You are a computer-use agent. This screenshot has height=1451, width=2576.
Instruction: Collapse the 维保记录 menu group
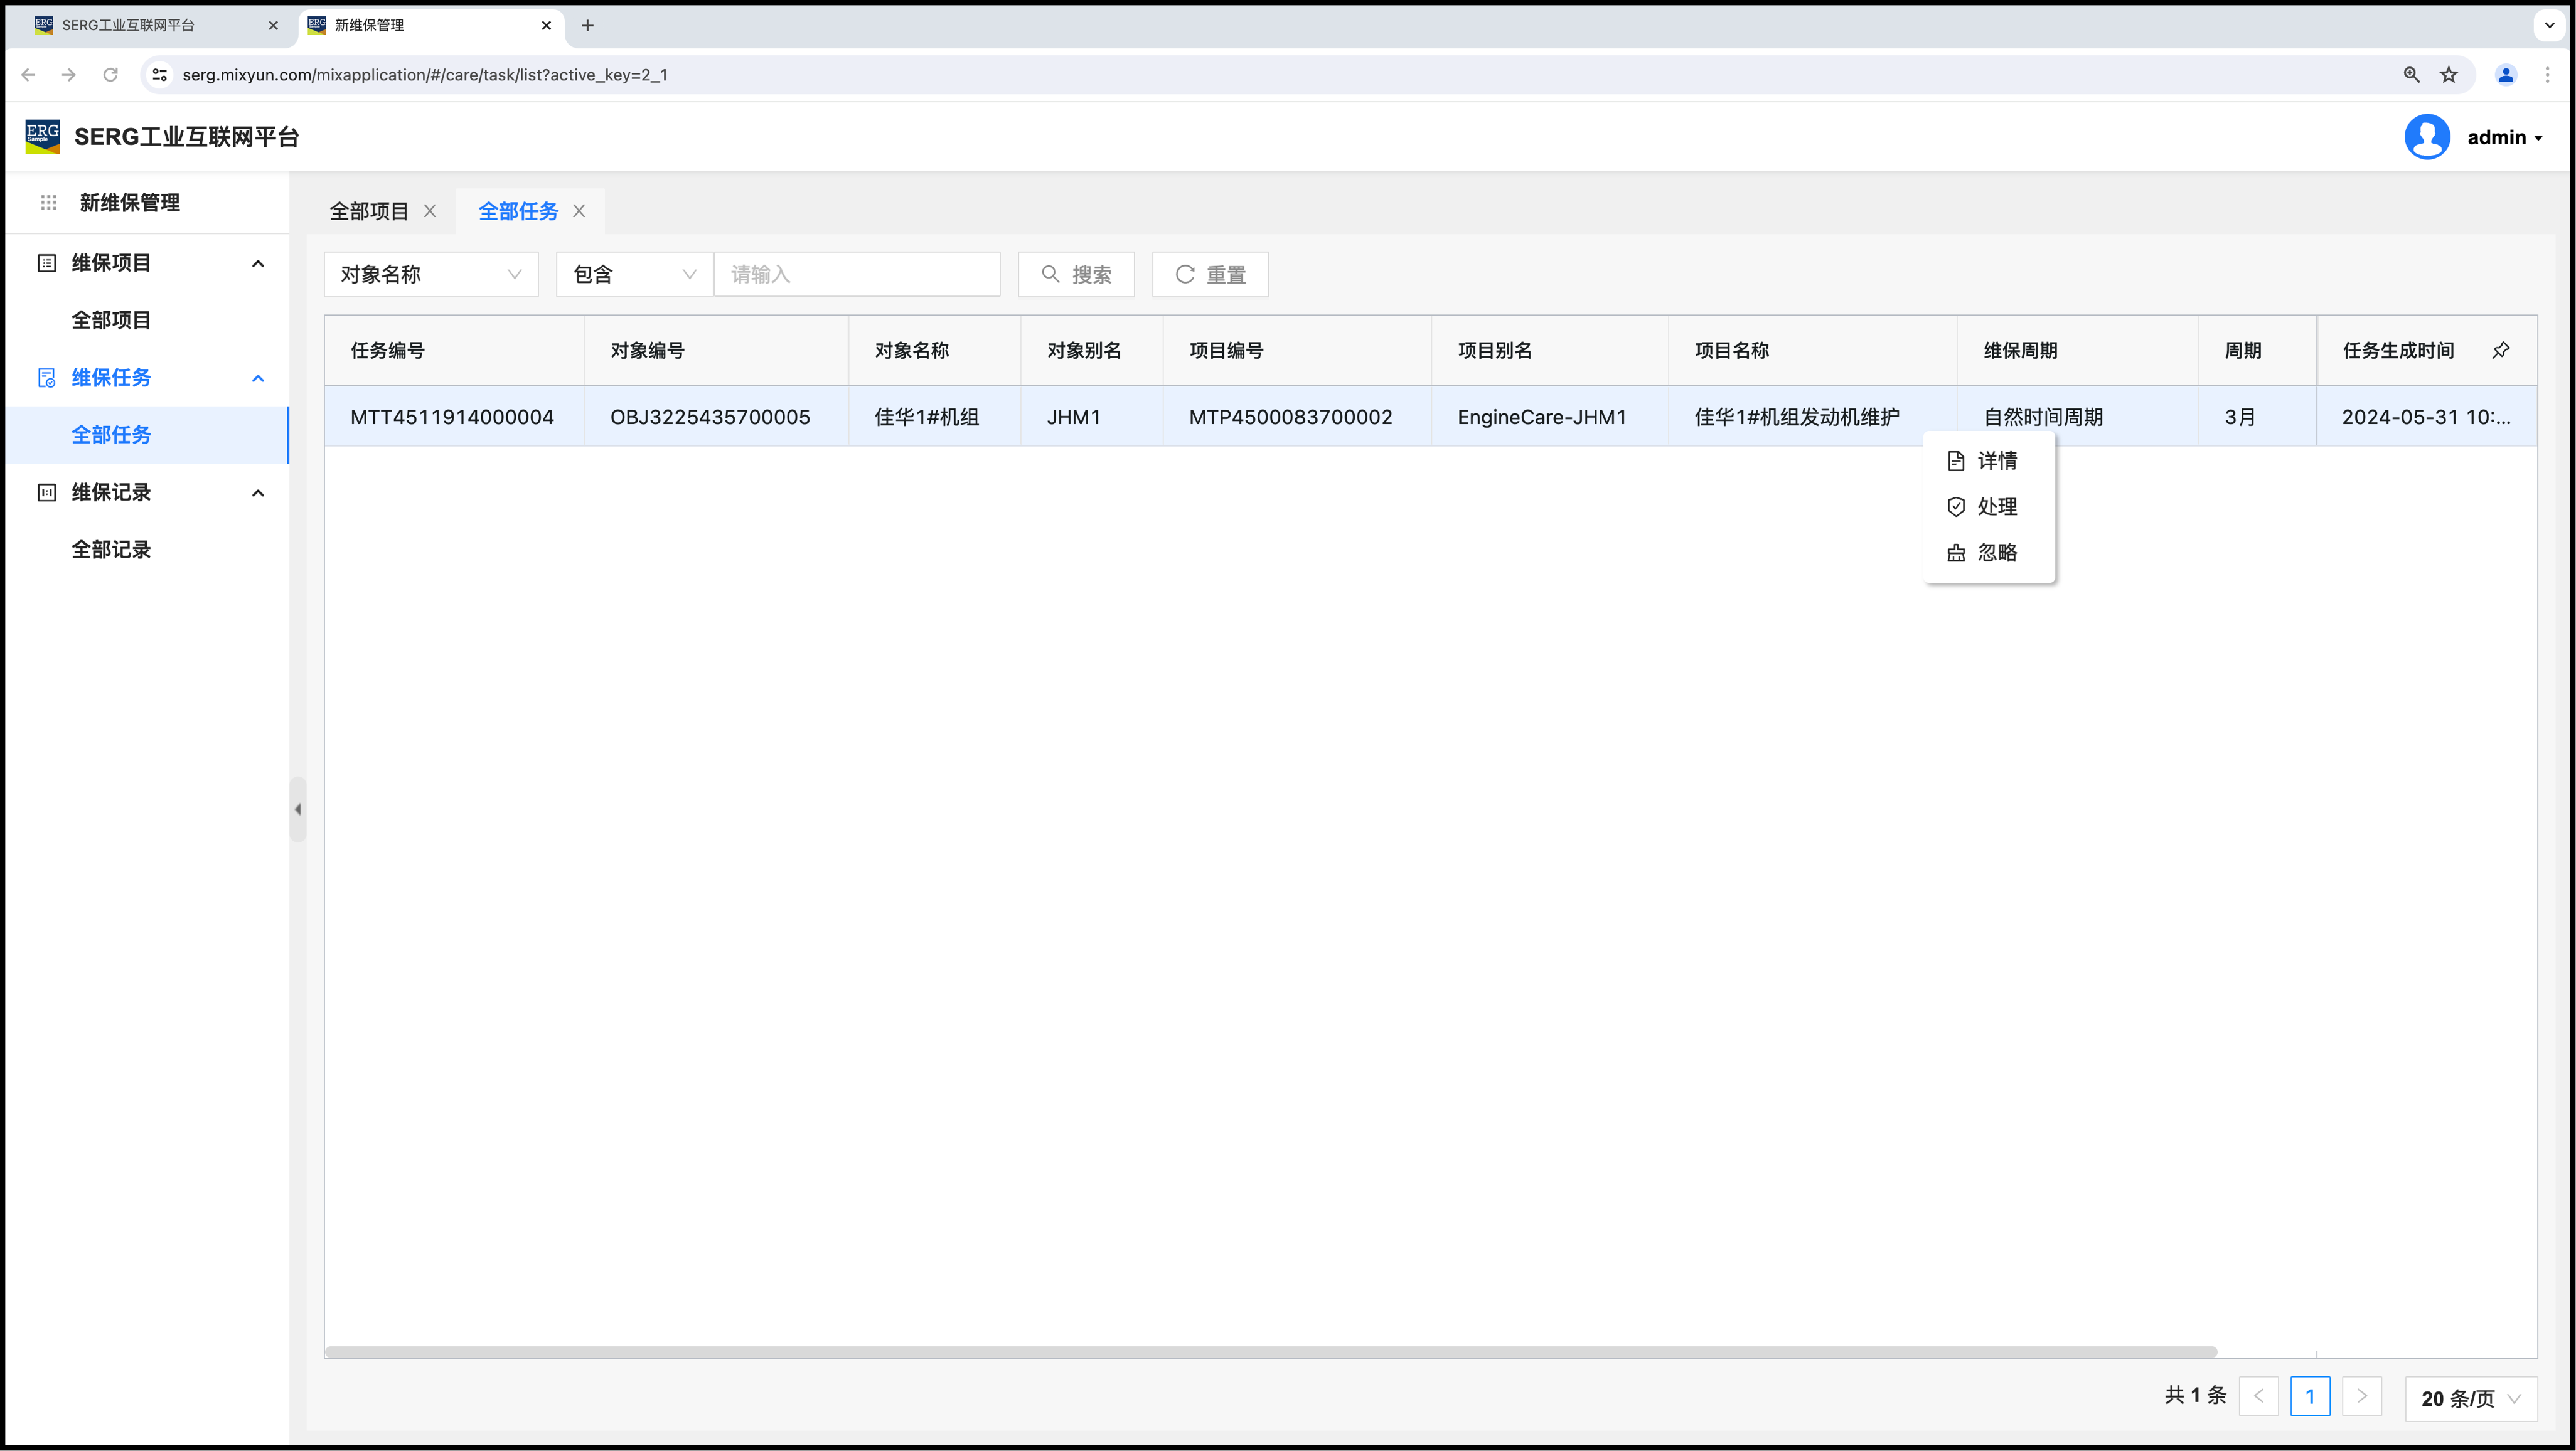coord(258,493)
